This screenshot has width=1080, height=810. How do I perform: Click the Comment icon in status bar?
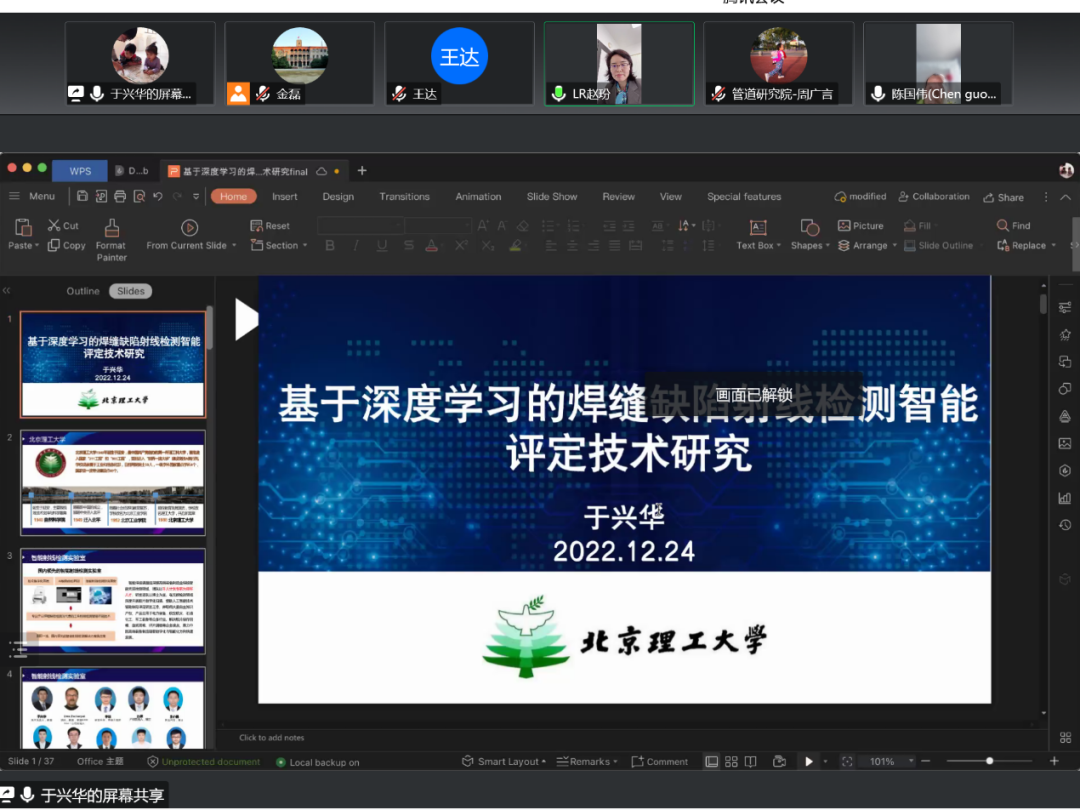pyautogui.click(x=659, y=762)
